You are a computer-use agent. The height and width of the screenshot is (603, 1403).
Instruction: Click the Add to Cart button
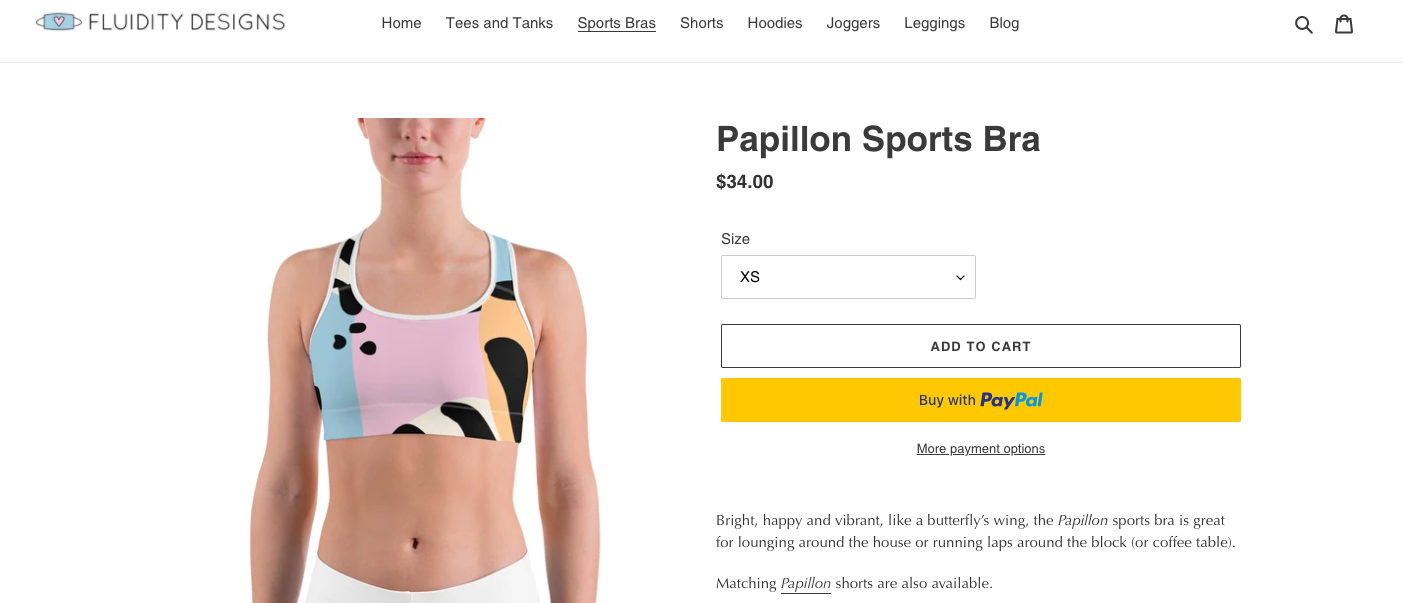980,346
